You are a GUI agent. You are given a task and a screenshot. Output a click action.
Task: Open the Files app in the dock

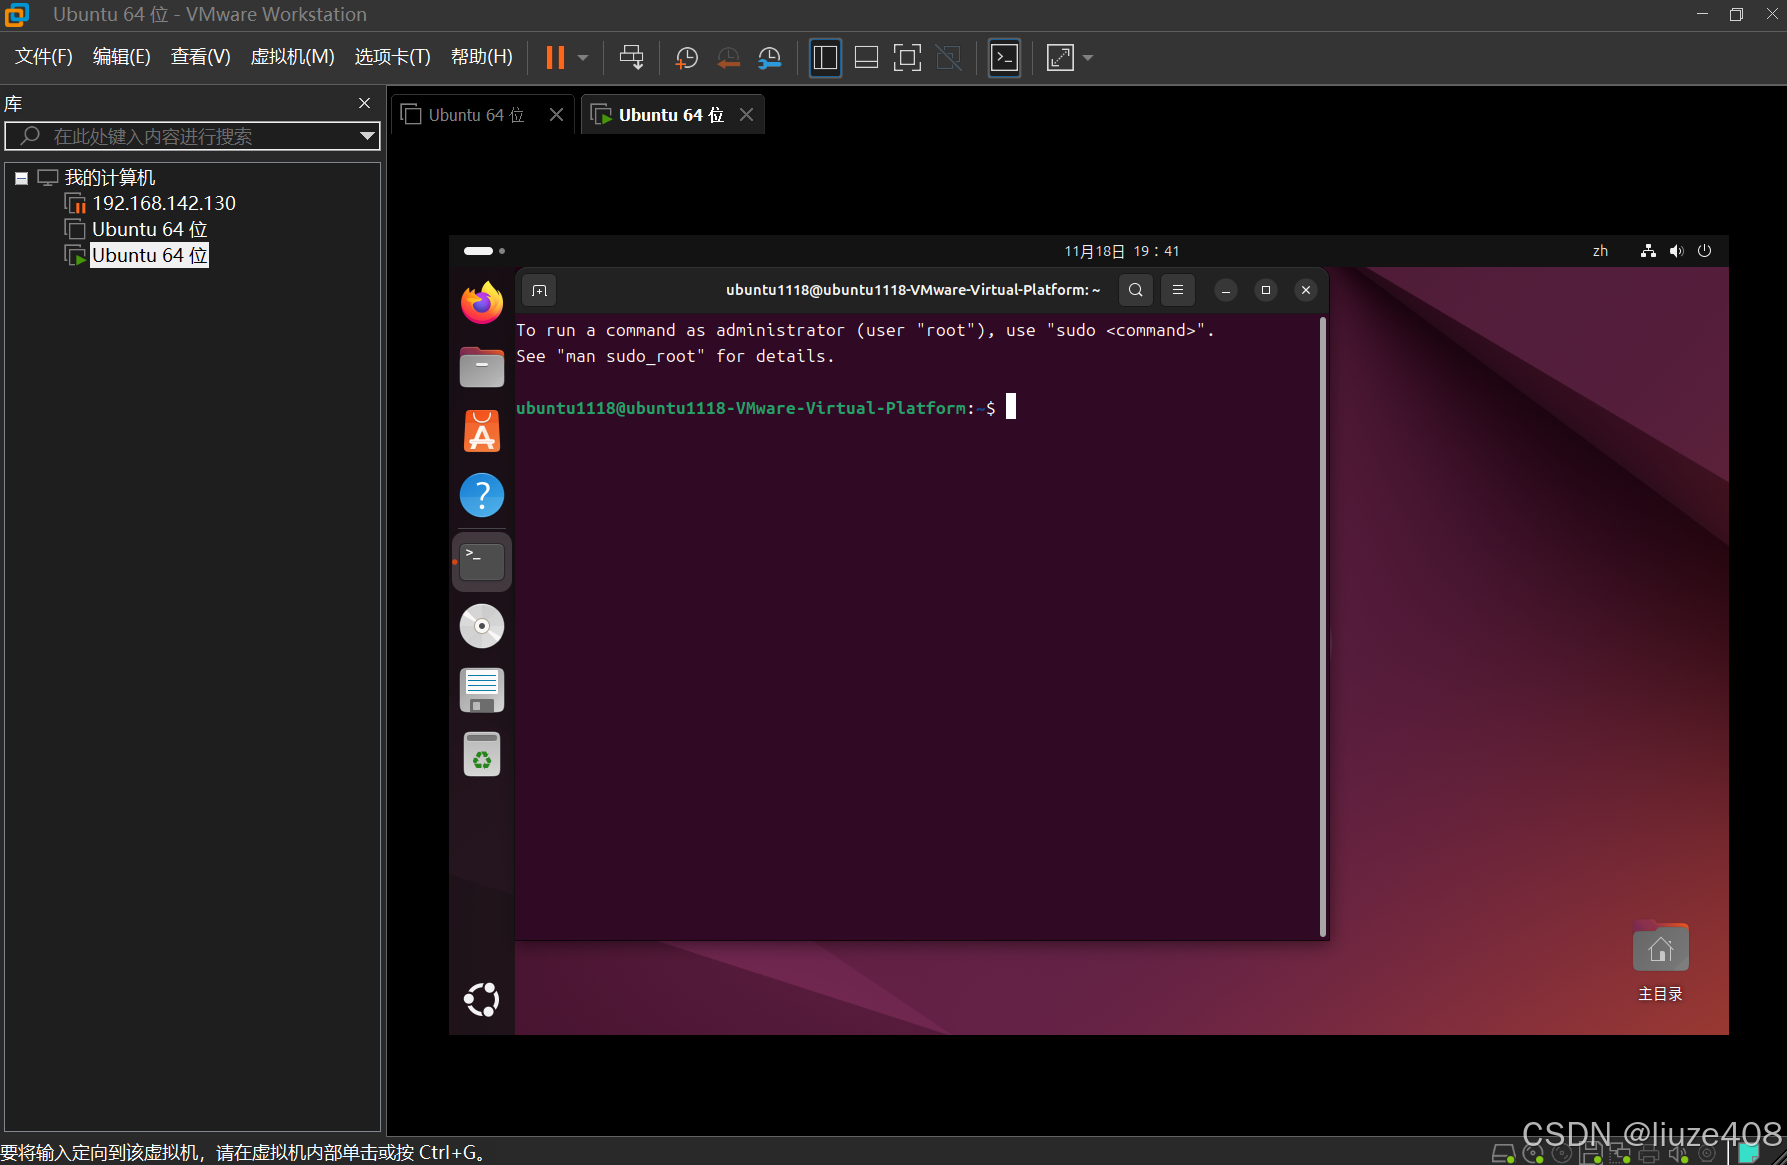(x=482, y=367)
